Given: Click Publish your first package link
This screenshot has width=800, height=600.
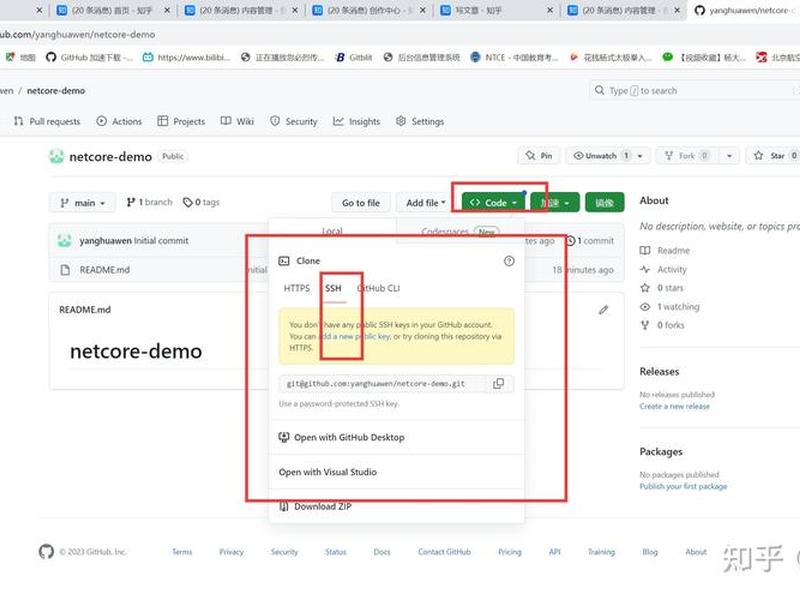Looking at the screenshot, I should pos(683,486).
